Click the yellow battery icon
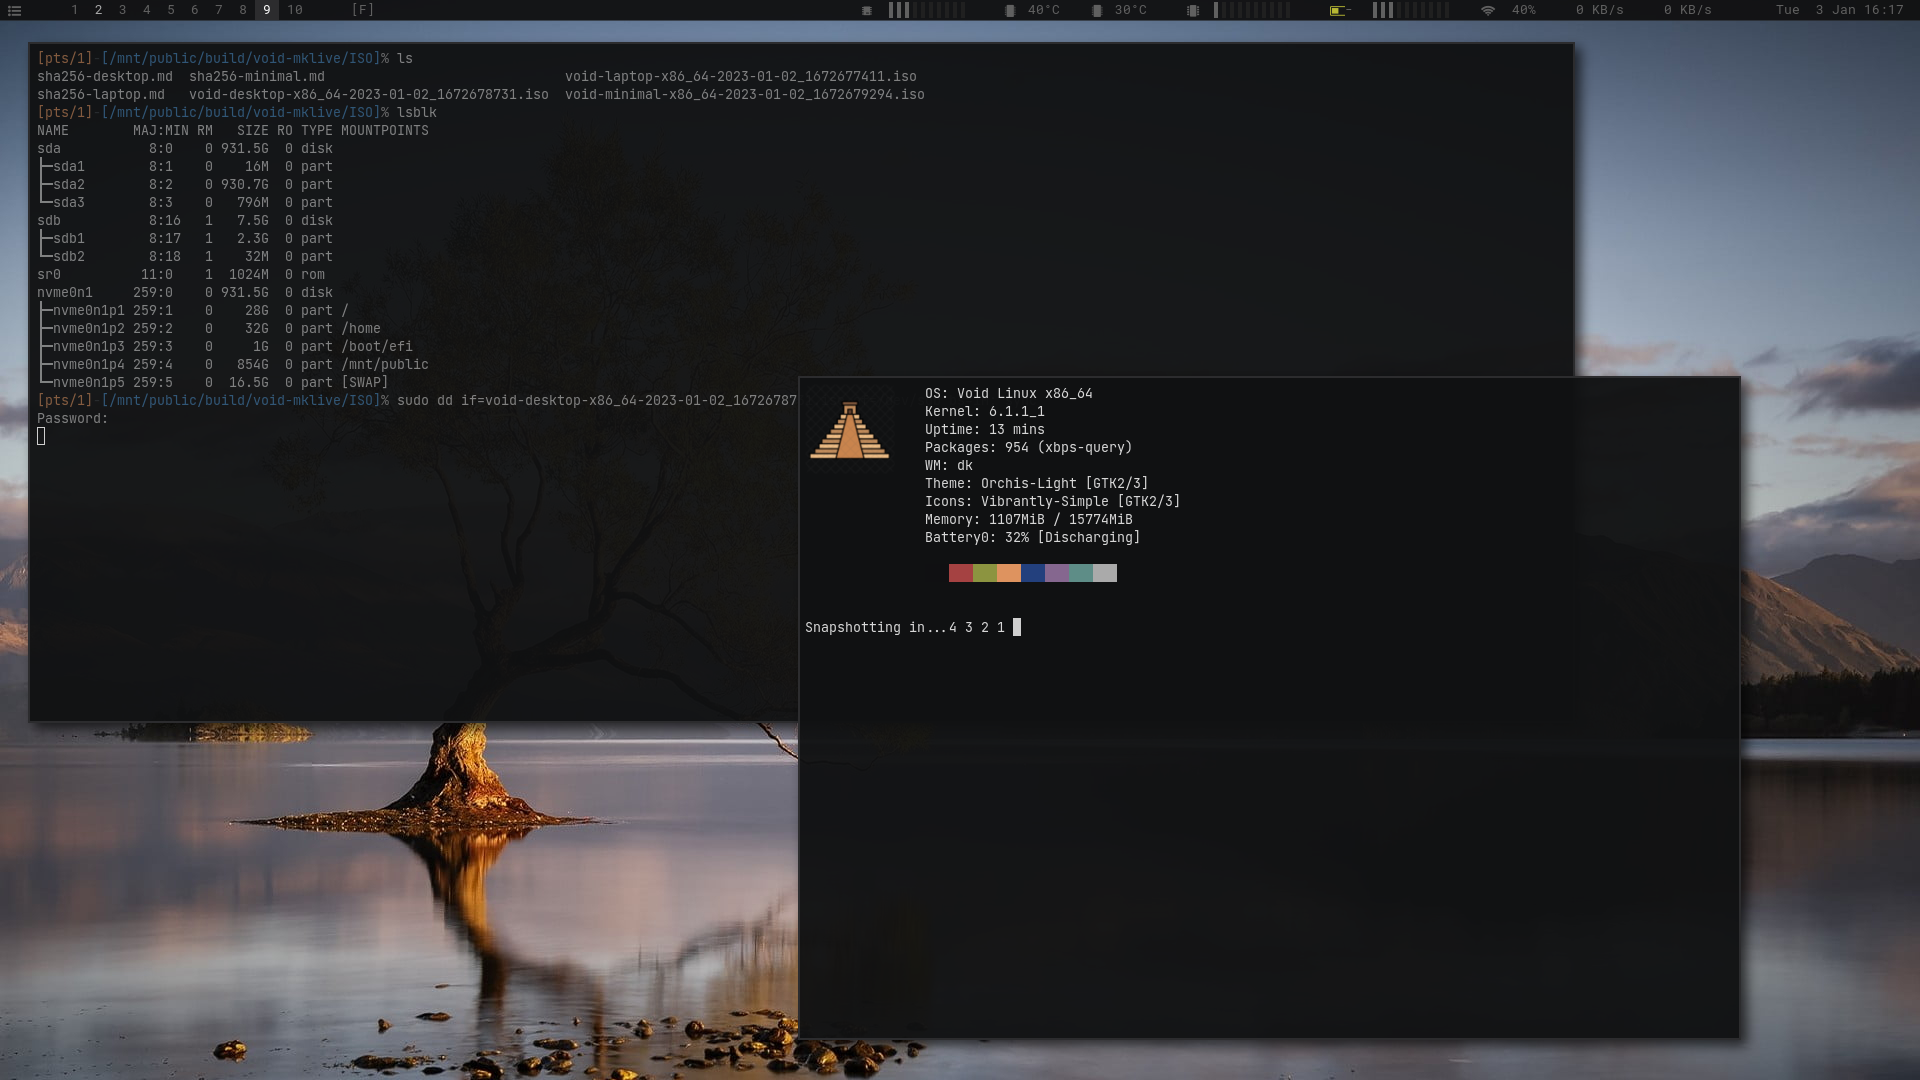Viewport: 1920px width, 1080px height. point(1338,10)
